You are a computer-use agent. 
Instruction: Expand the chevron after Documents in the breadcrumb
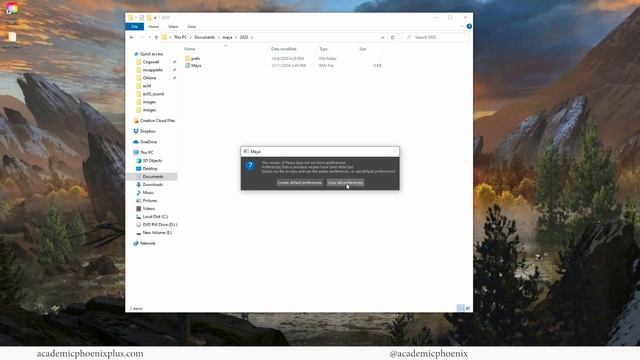point(219,37)
